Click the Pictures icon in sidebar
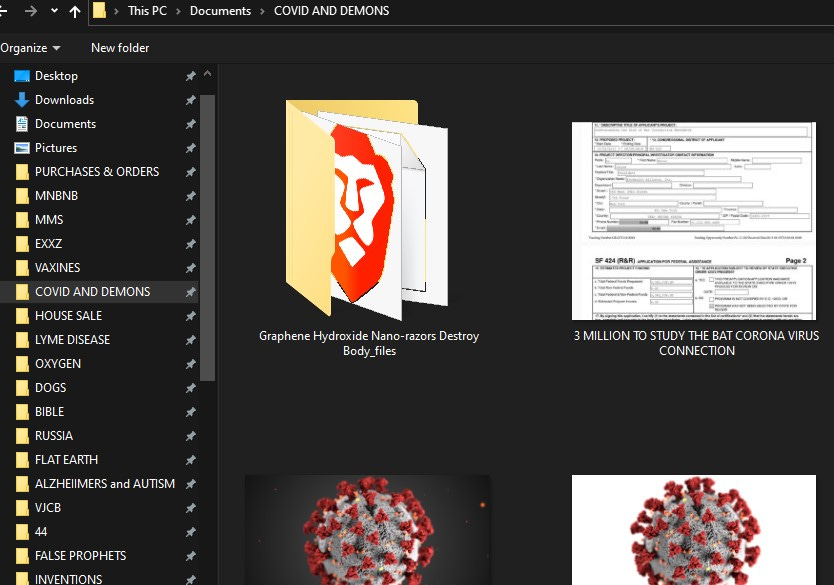Image resolution: width=834 pixels, height=585 pixels. point(22,148)
